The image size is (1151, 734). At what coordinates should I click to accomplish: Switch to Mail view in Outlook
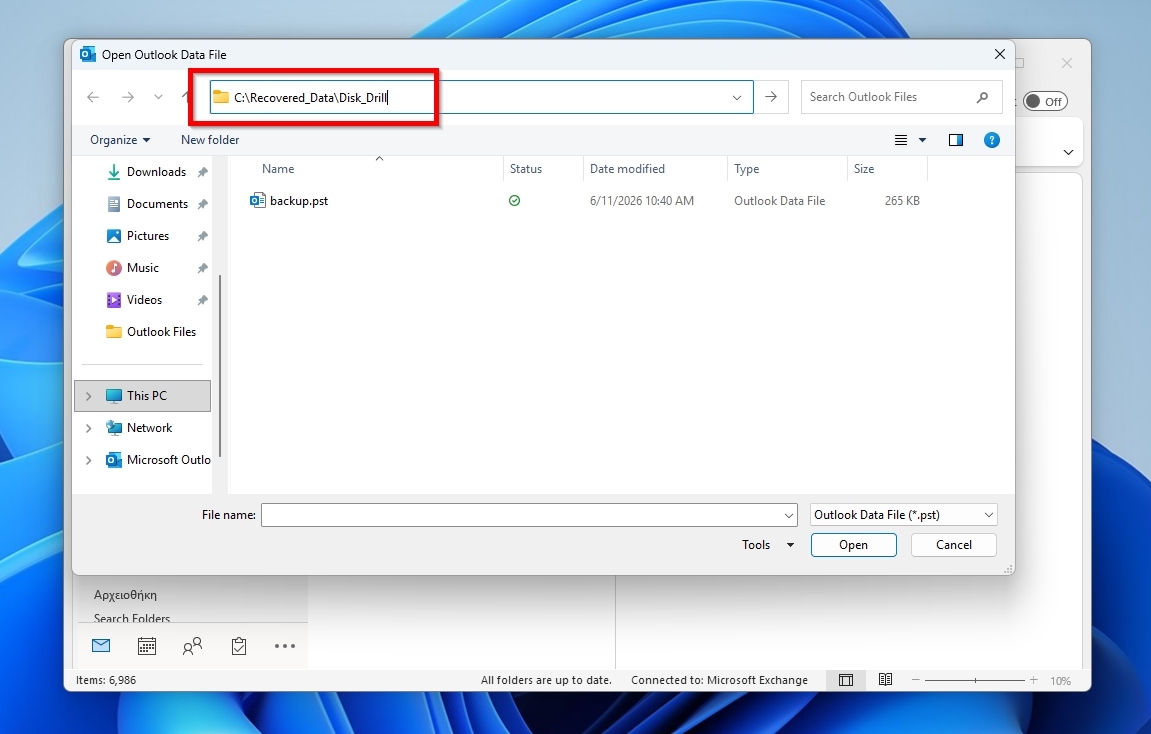(x=101, y=646)
